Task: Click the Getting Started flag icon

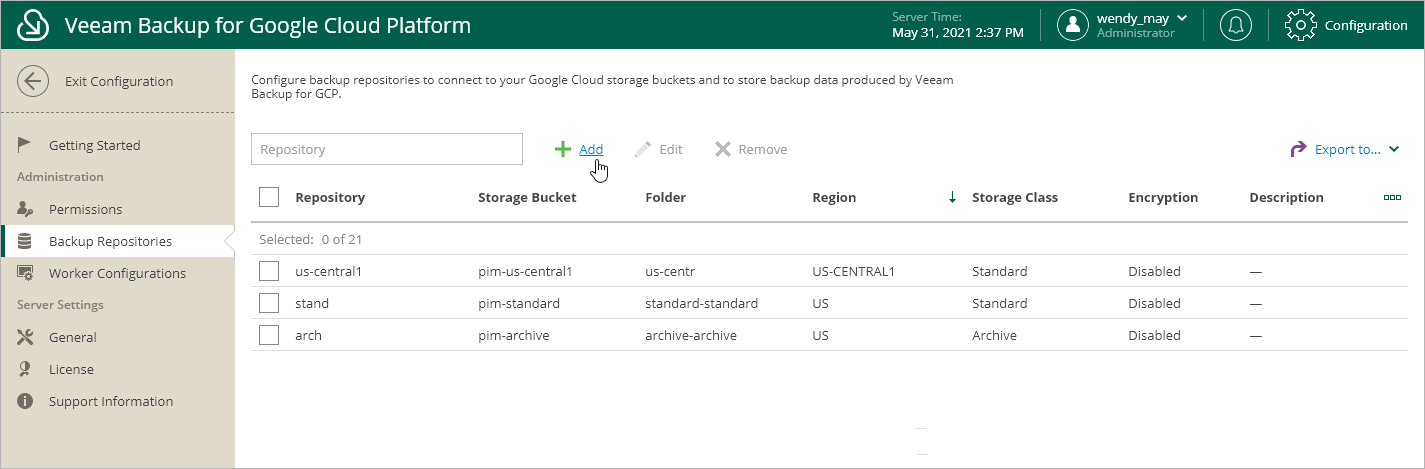Action: pos(26,145)
